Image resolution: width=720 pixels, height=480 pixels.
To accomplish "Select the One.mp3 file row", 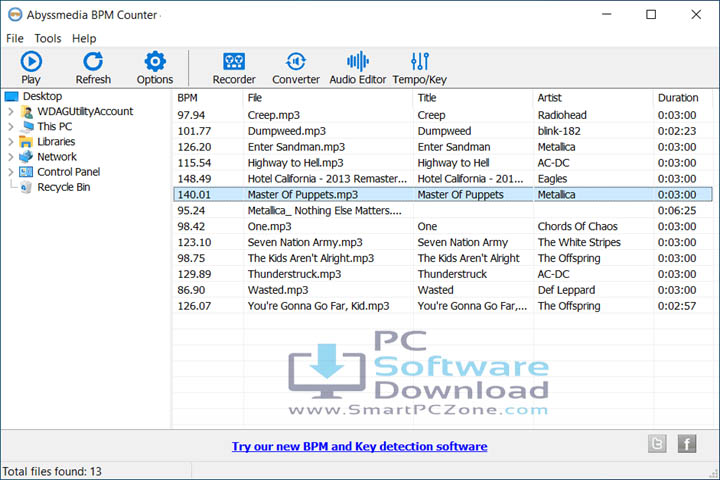I will [x=443, y=226].
